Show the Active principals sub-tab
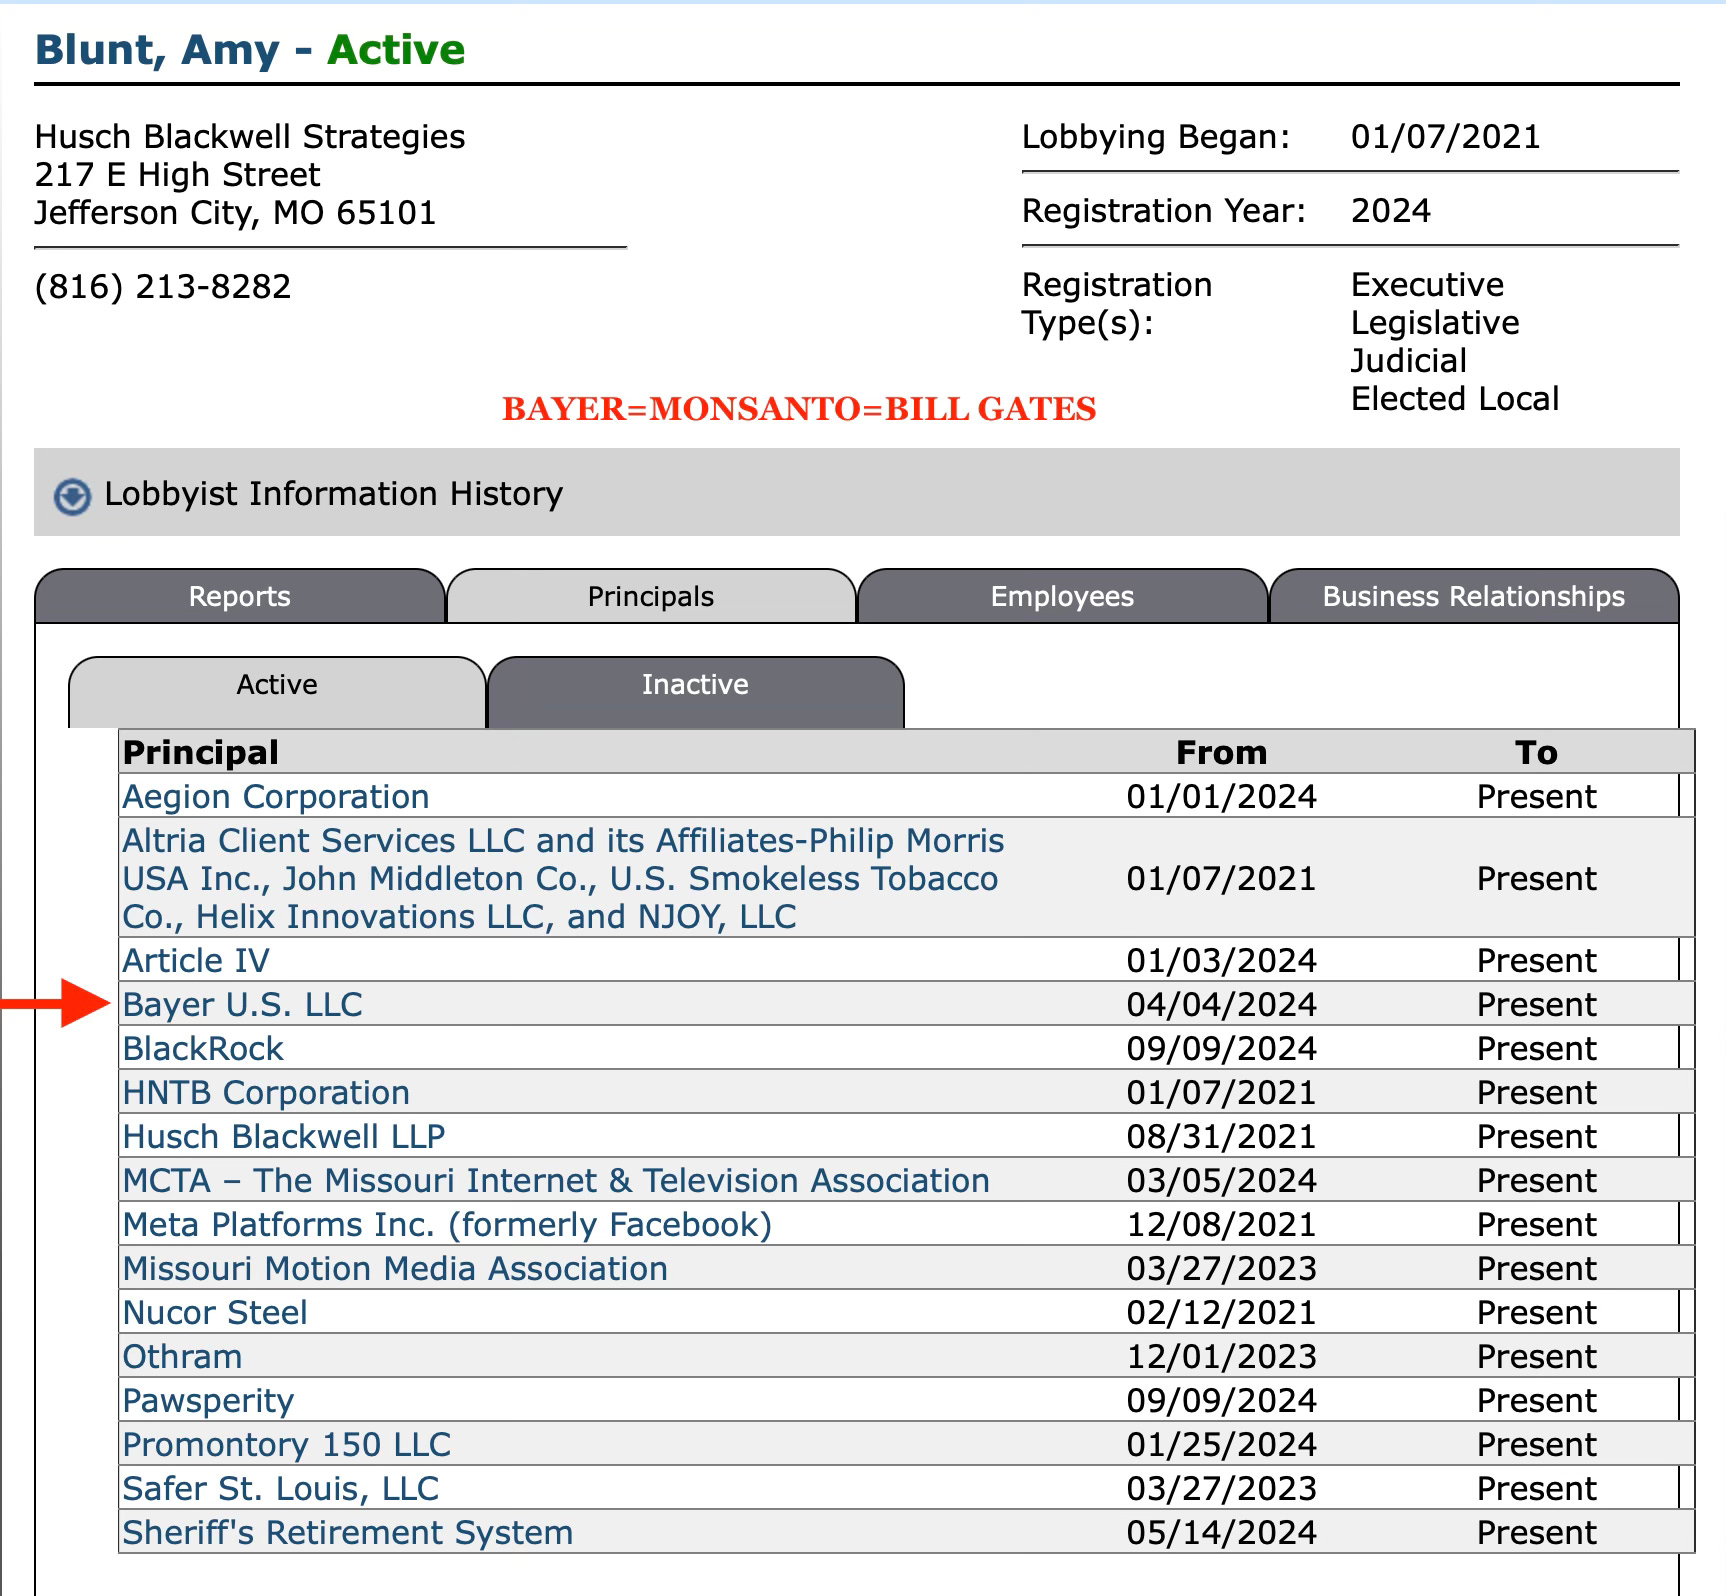 click(x=277, y=691)
